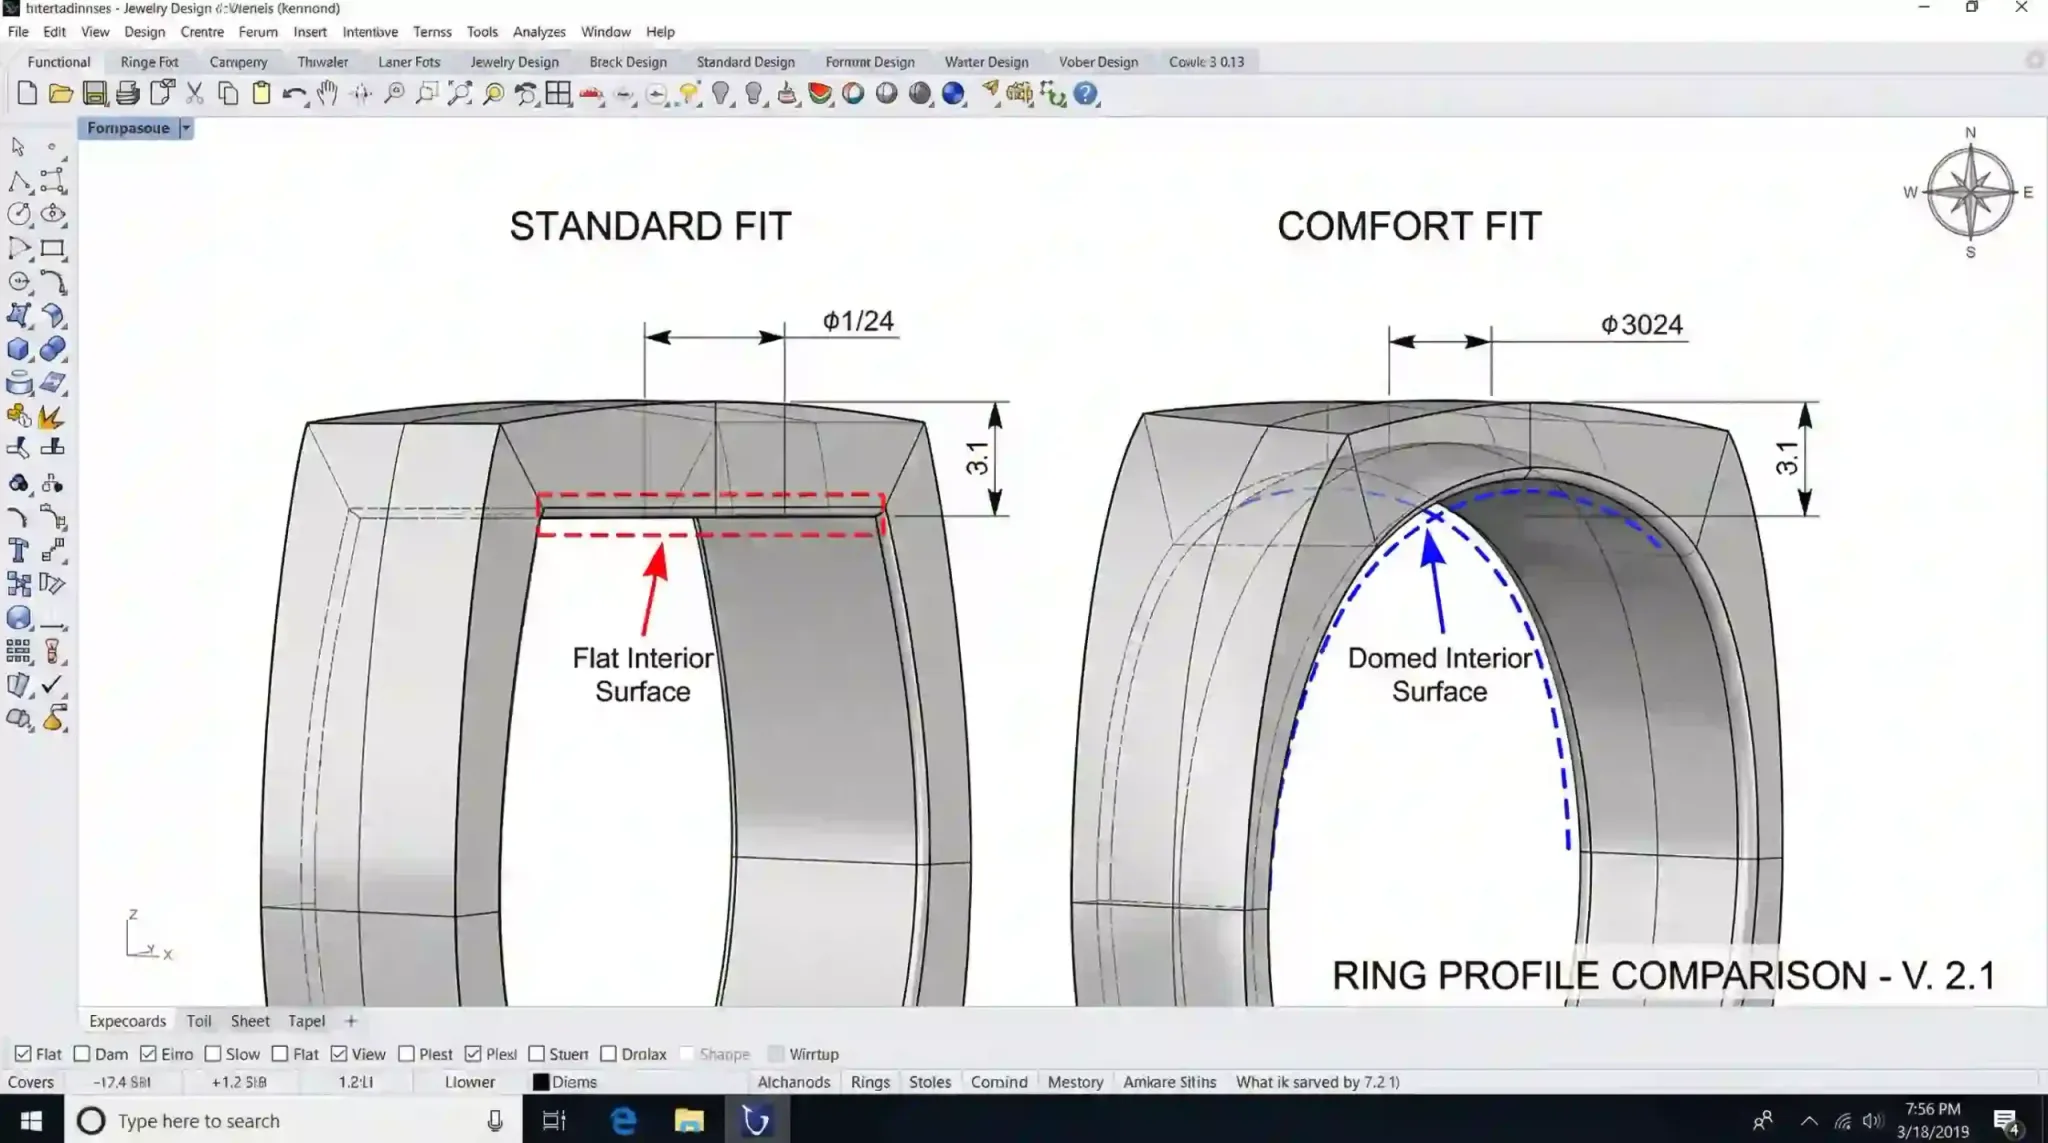Click the four-viewport grid layout icon
This screenshot has width=2048, height=1143.
pyautogui.click(x=559, y=94)
